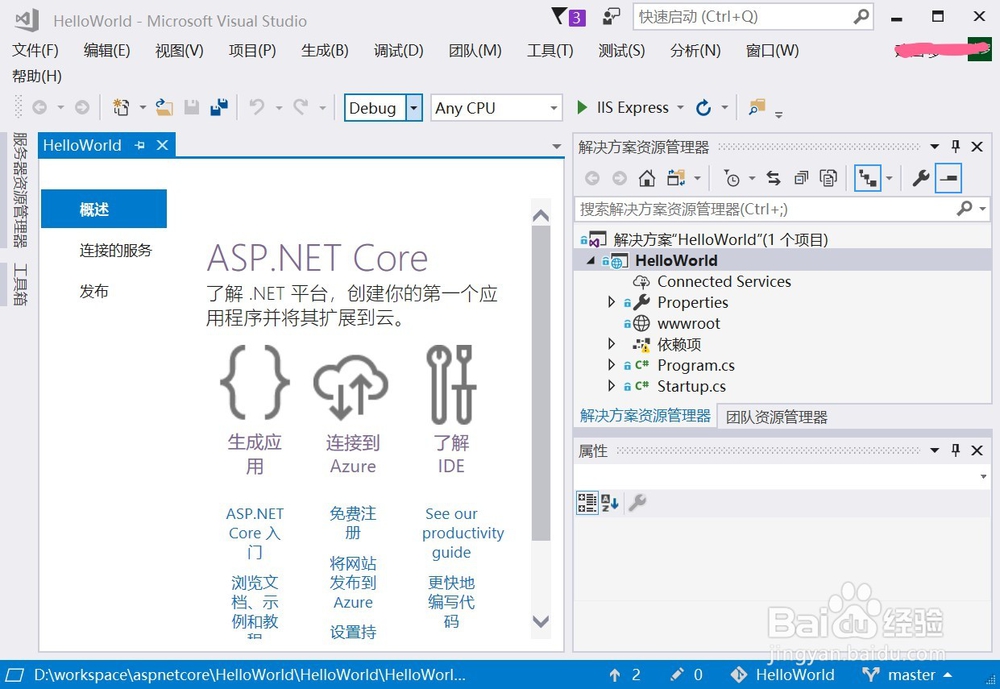
Task: Toggle auto-hide pin on the Properties panel
Action: [x=956, y=451]
